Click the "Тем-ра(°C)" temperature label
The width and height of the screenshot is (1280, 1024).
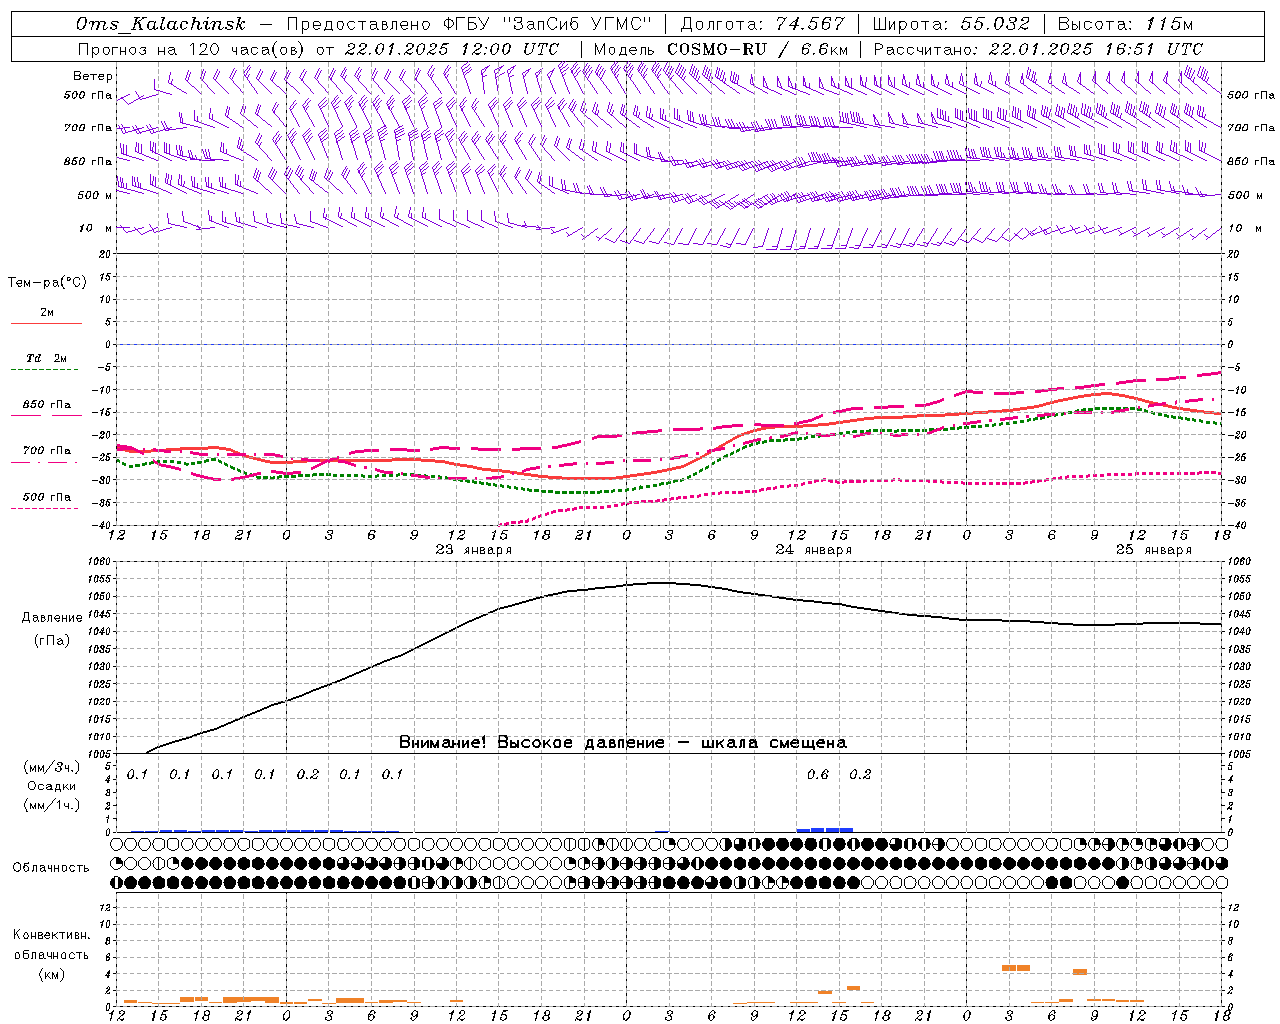coord(48,283)
